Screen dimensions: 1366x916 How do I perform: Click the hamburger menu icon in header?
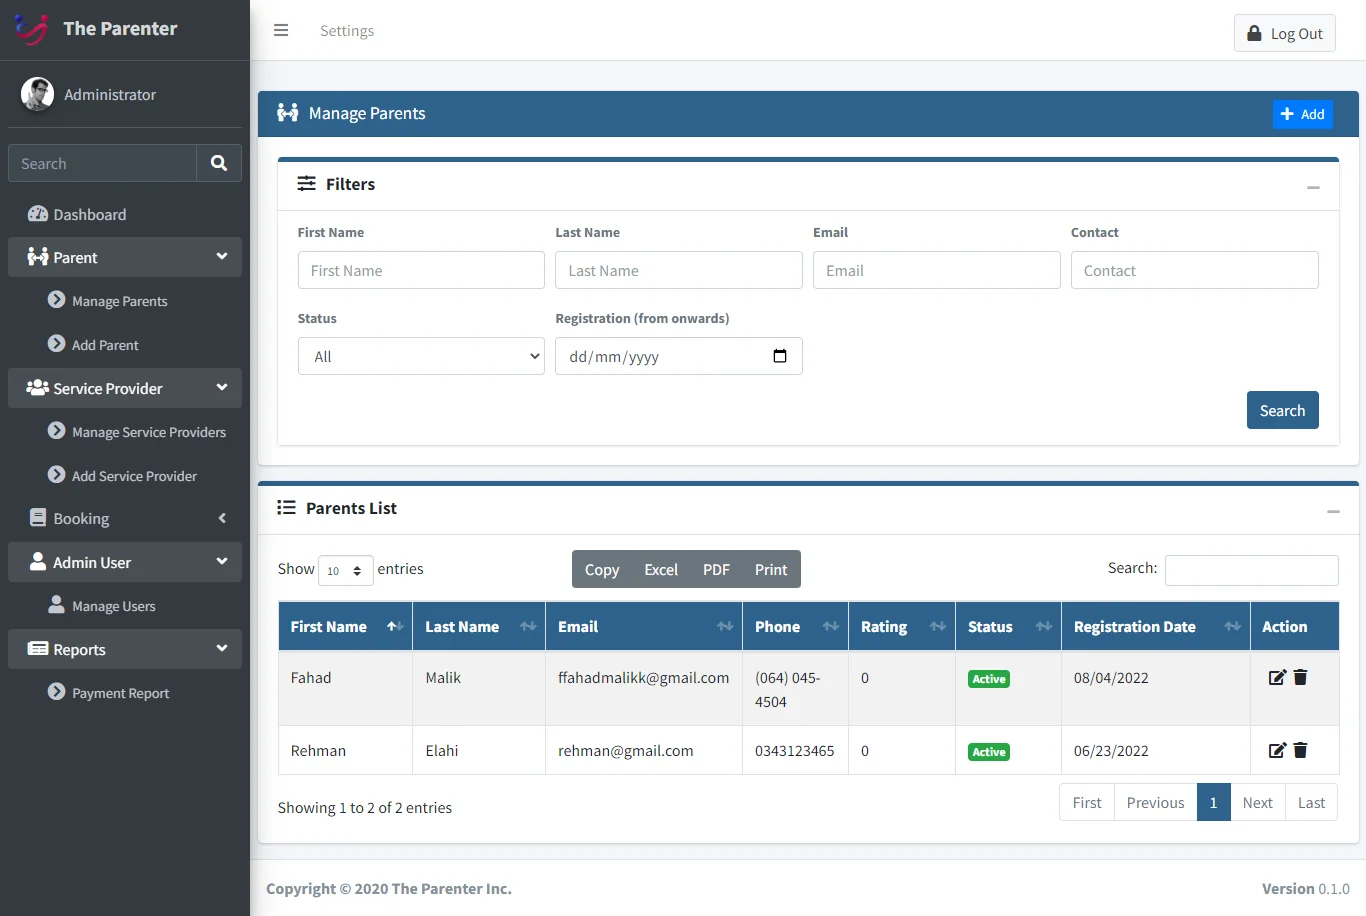pyautogui.click(x=281, y=31)
